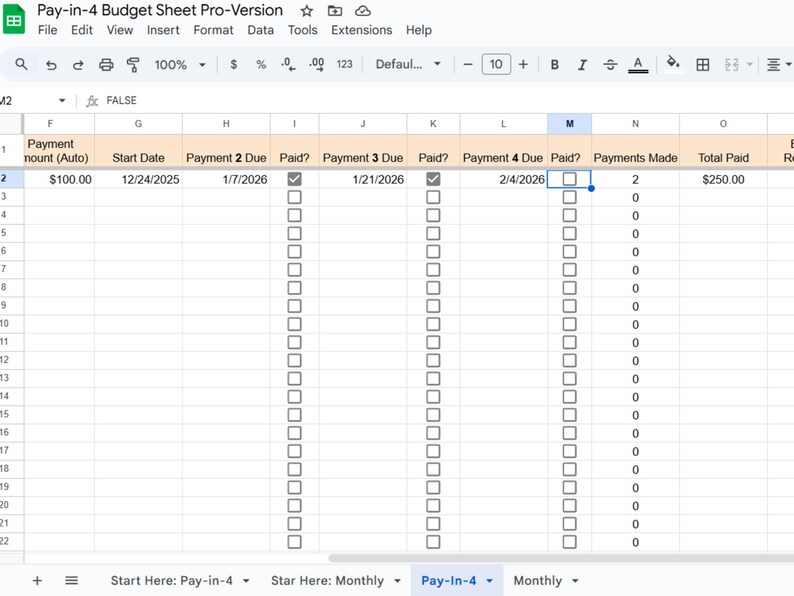This screenshot has width=794, height=596.
Task: Show all sheets list
Action: tap(71, 580)
